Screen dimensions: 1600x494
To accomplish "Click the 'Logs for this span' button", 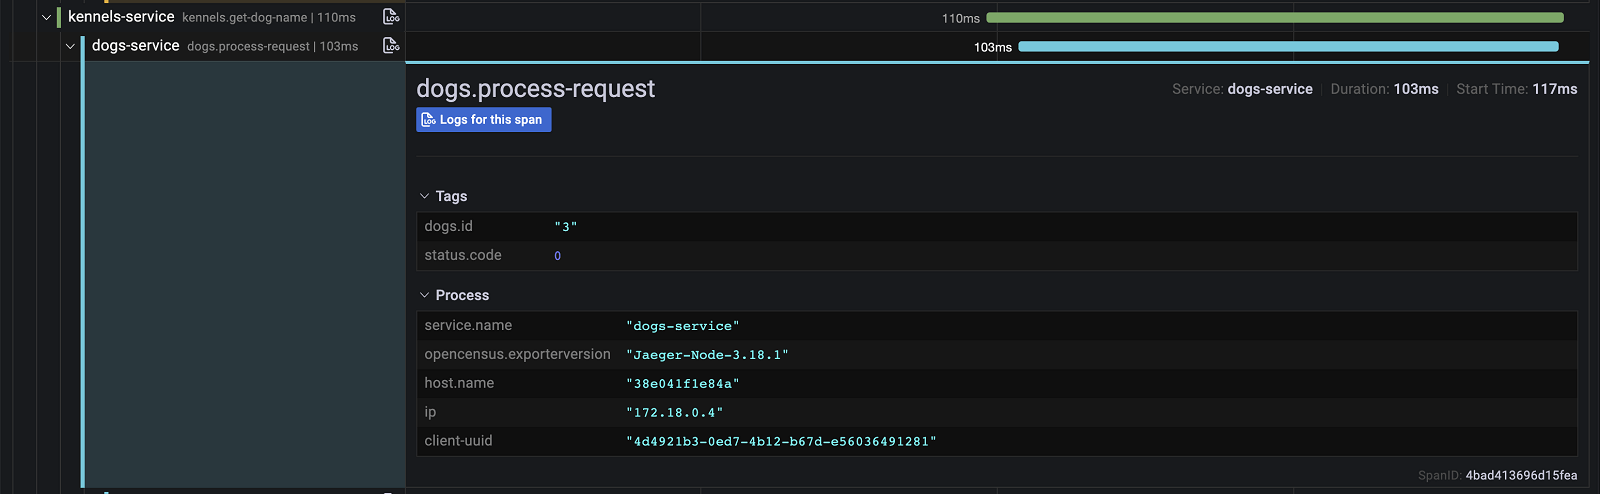I will (483, 120).
